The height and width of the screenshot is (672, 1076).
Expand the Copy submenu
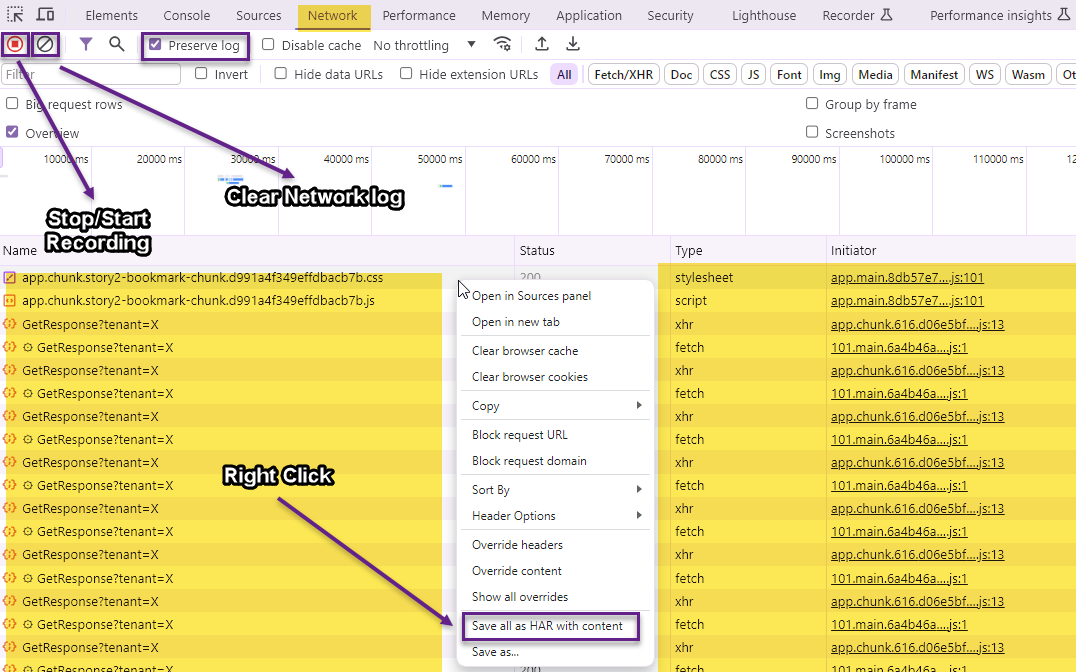555,406
